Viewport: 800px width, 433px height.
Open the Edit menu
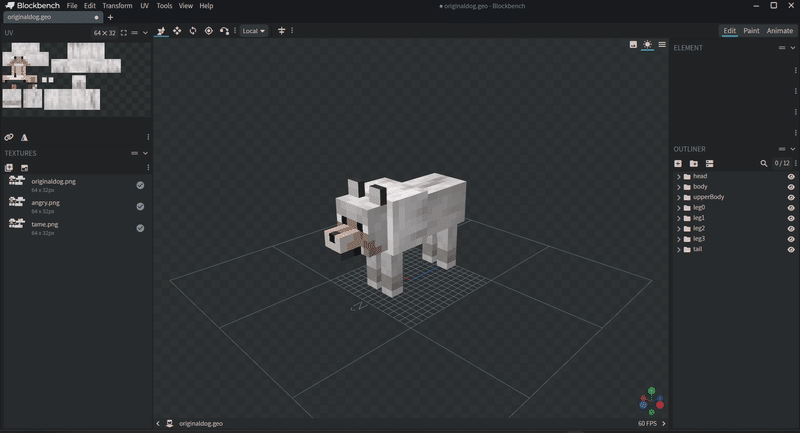point(90,6)
